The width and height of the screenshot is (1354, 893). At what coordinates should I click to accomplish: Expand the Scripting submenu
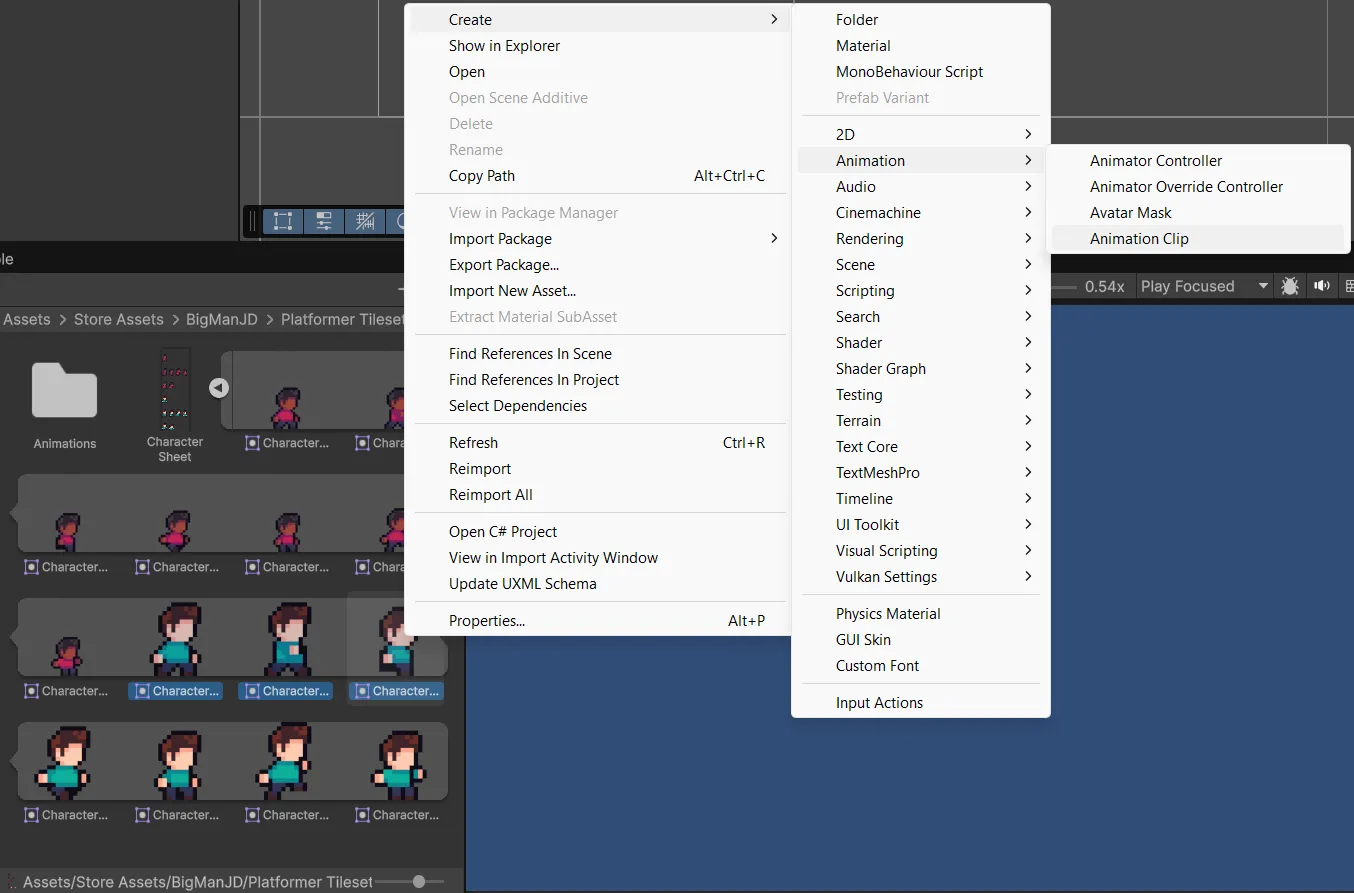(920, 291)
